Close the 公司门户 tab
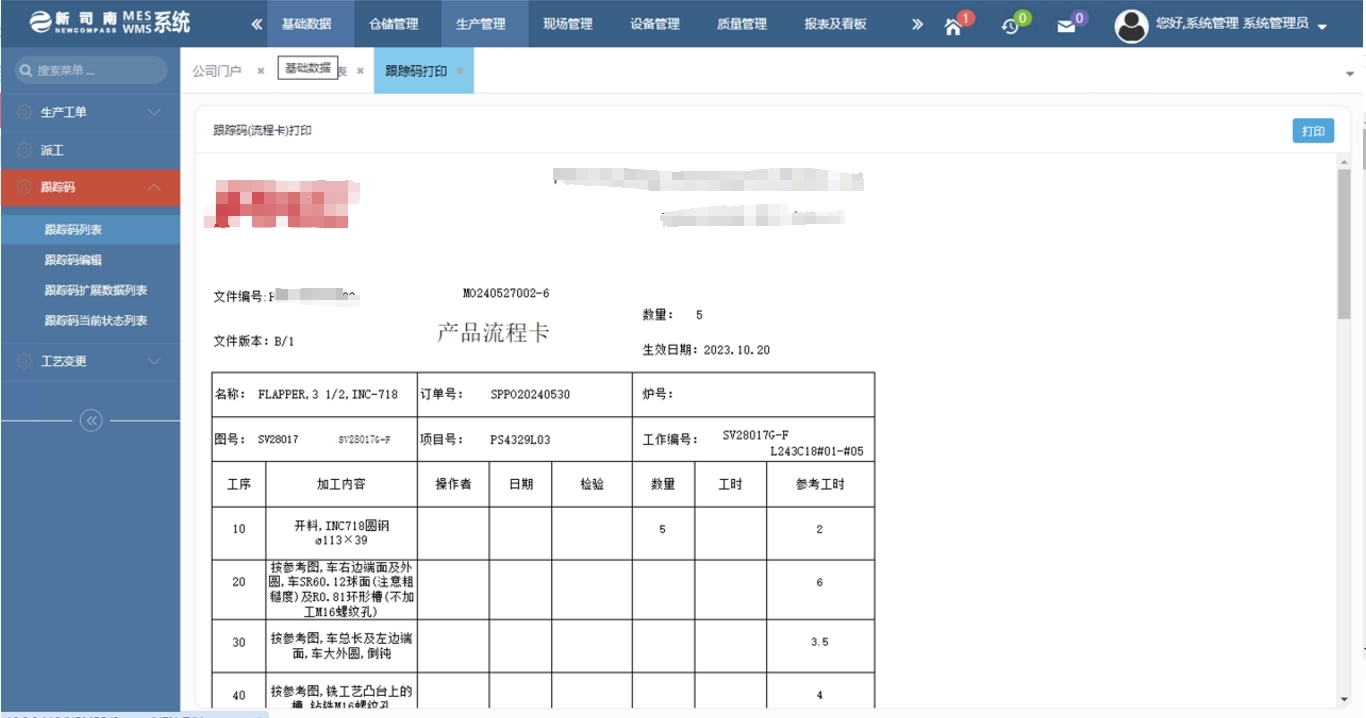 click(x=261, y=71)
